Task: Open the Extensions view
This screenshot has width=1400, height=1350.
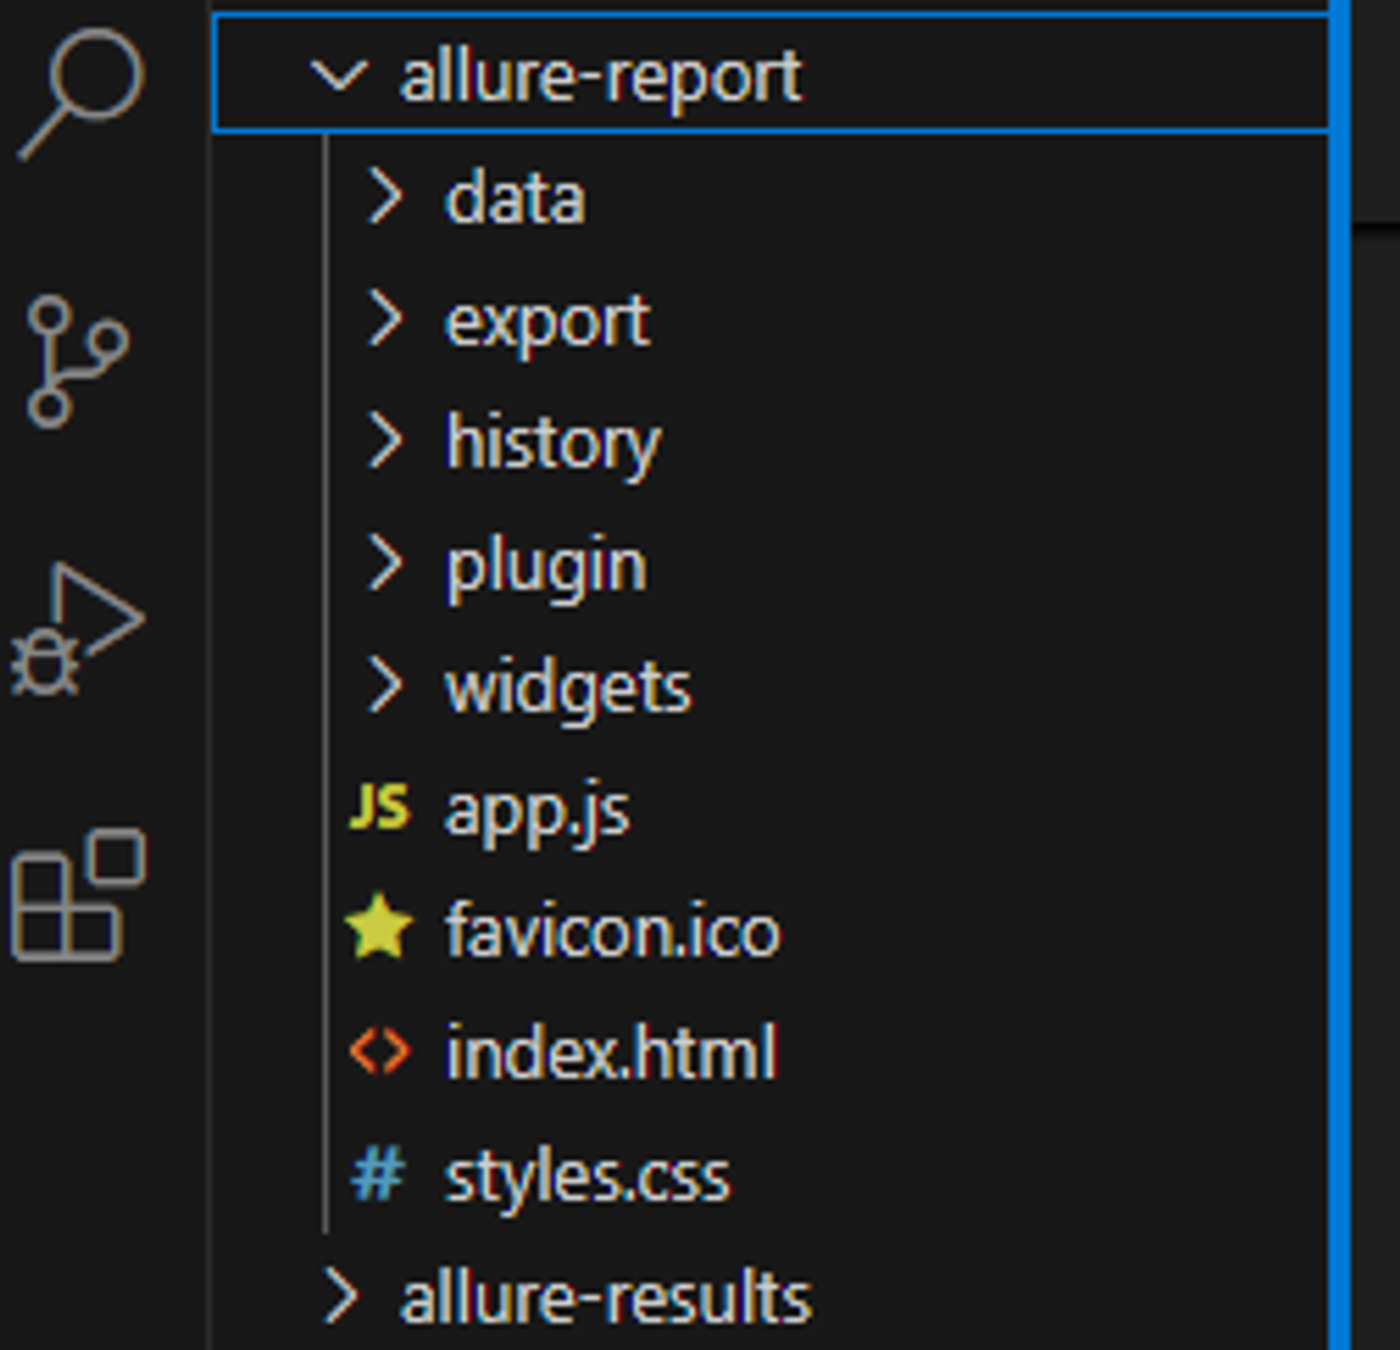Action: click(78, 896)
